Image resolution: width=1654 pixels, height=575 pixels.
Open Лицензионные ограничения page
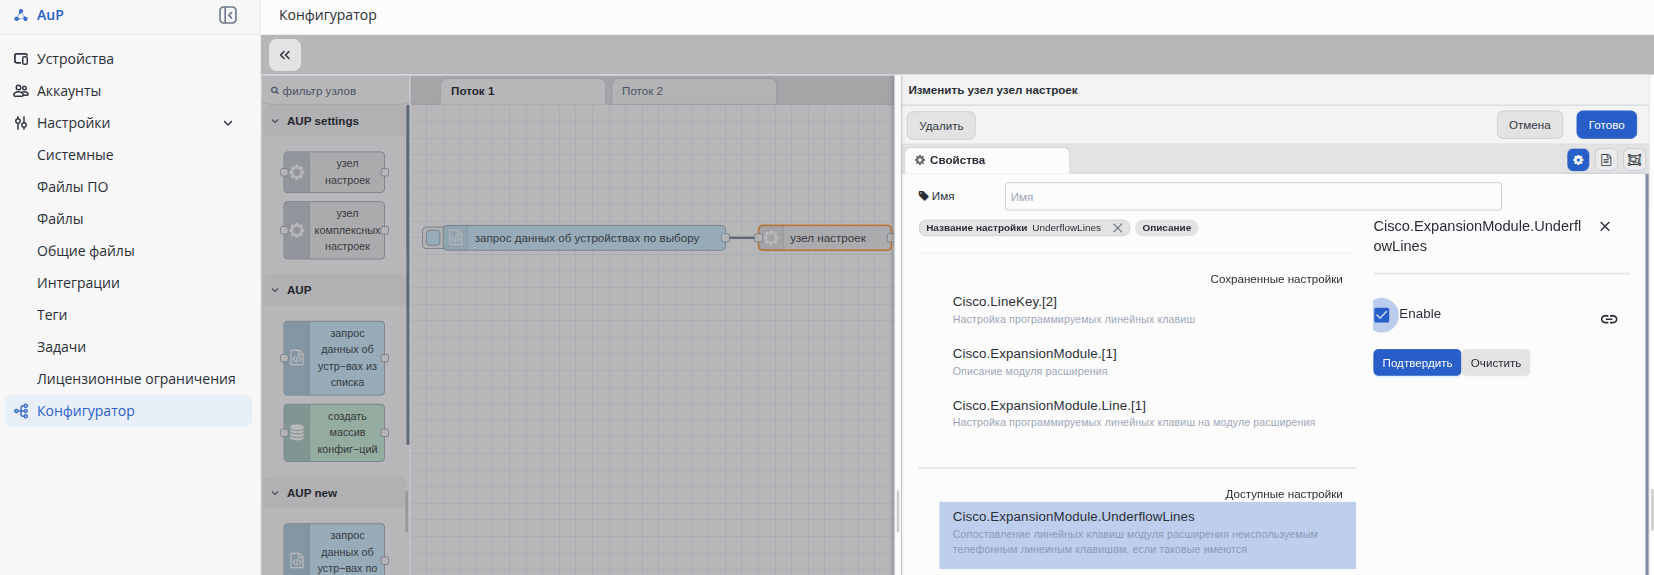click(x=136, y=379)
